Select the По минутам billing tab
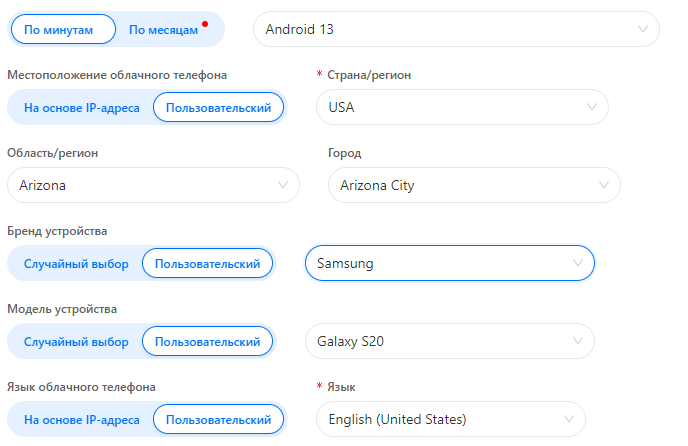The height and width of the screenshot is (446, 688). tap(63, 29)
